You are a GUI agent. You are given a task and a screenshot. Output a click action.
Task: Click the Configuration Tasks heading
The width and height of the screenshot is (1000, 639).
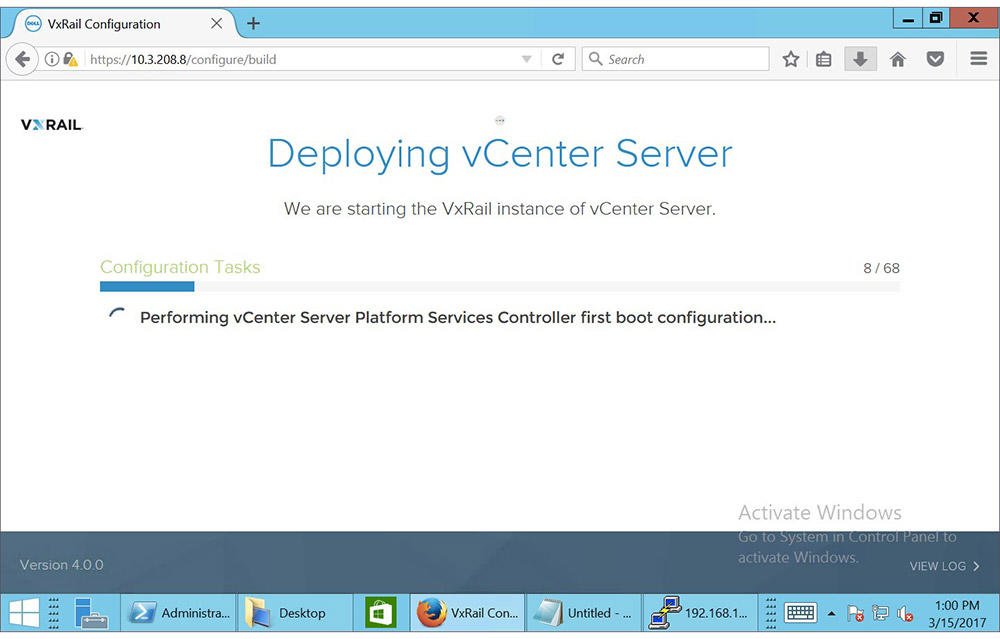(180, 267)
